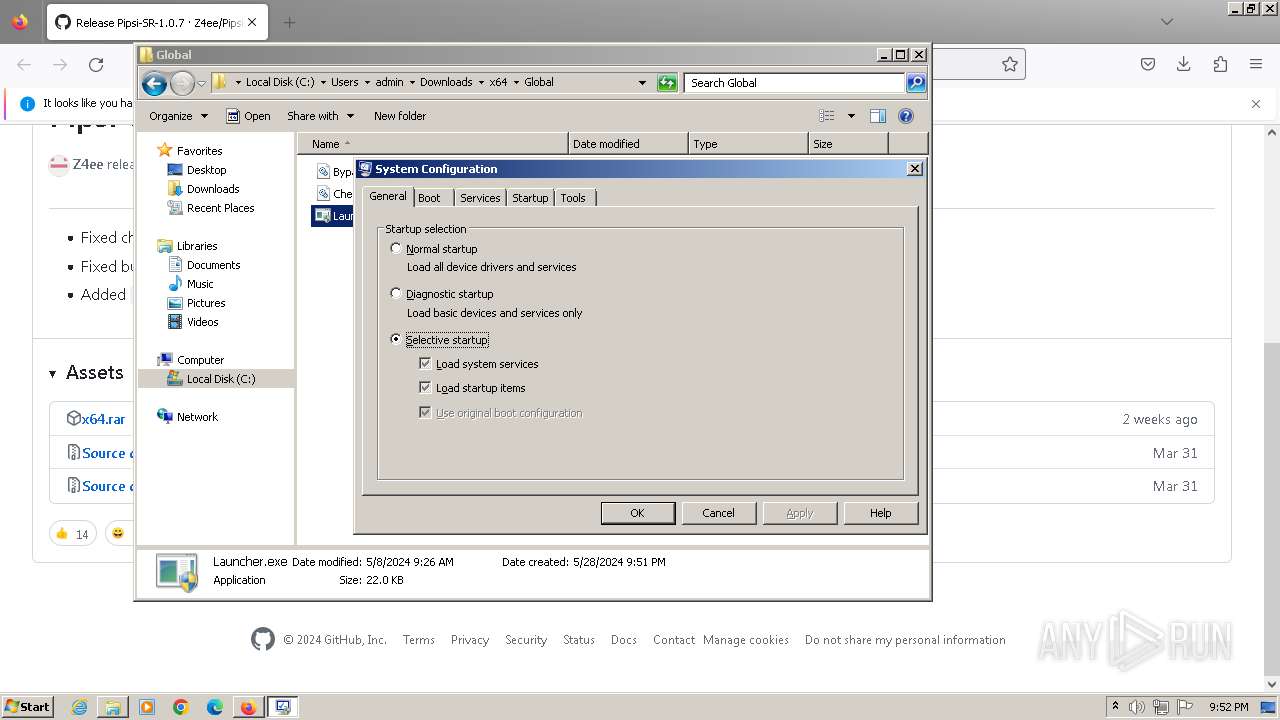Screen dimensions: 1280x720
Task: Show hidden system tray icons
Action: (1115, 707)
